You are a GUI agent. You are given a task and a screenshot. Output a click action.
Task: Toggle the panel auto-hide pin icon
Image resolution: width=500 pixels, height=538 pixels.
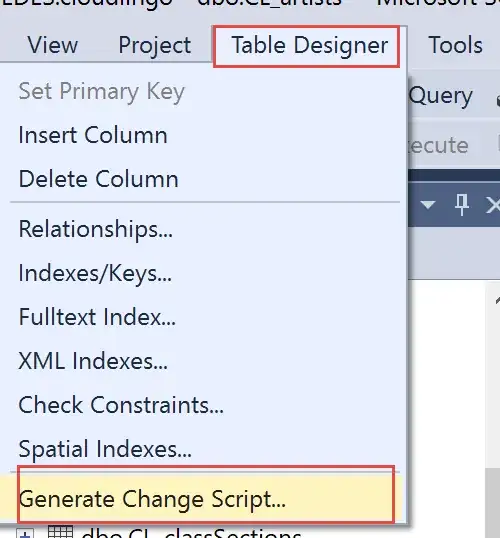(462, 205)
